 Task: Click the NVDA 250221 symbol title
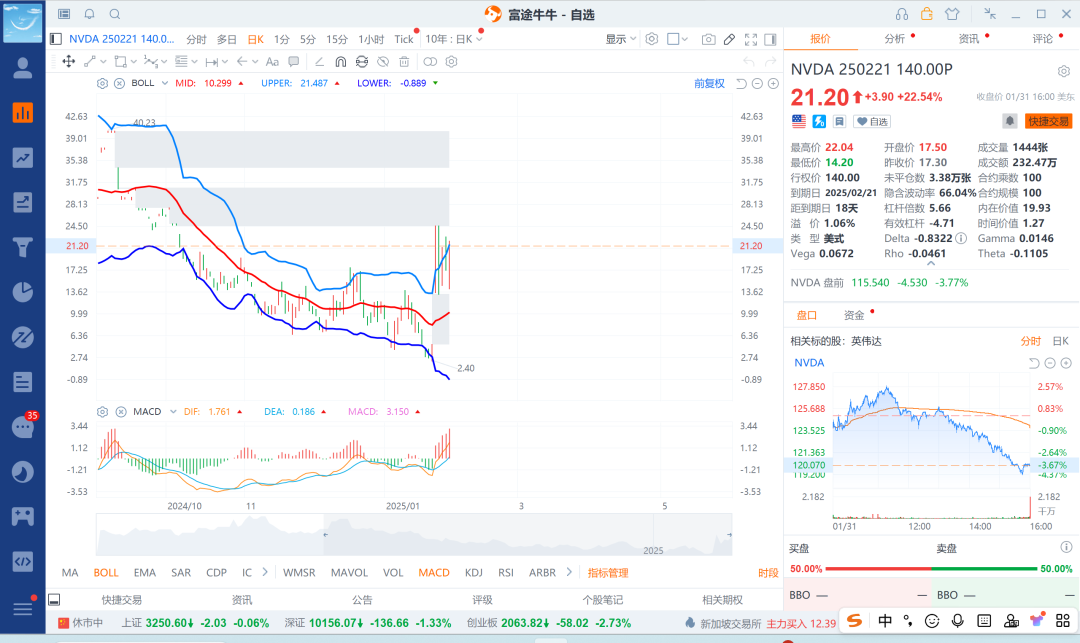click(122, 39)
